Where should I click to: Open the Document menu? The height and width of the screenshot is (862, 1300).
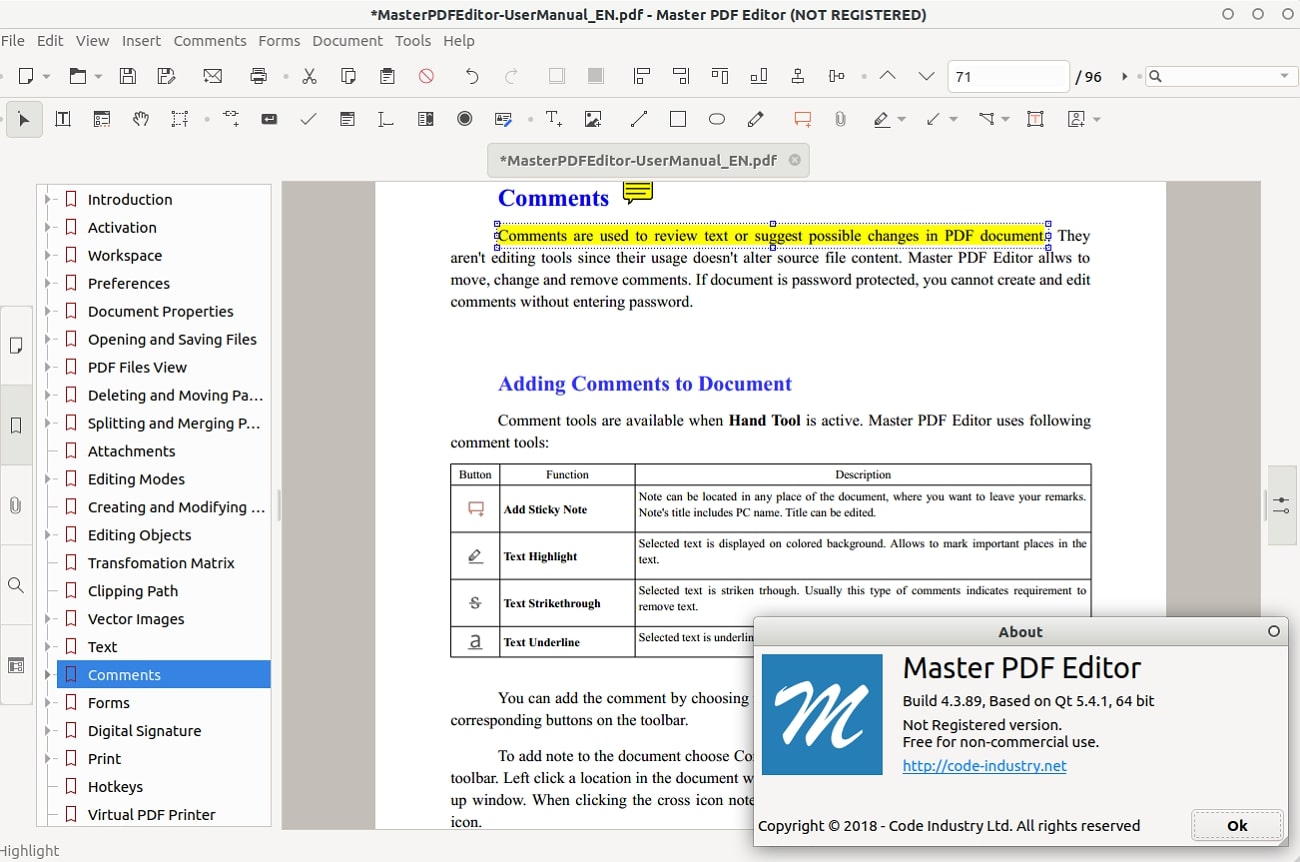347,41
